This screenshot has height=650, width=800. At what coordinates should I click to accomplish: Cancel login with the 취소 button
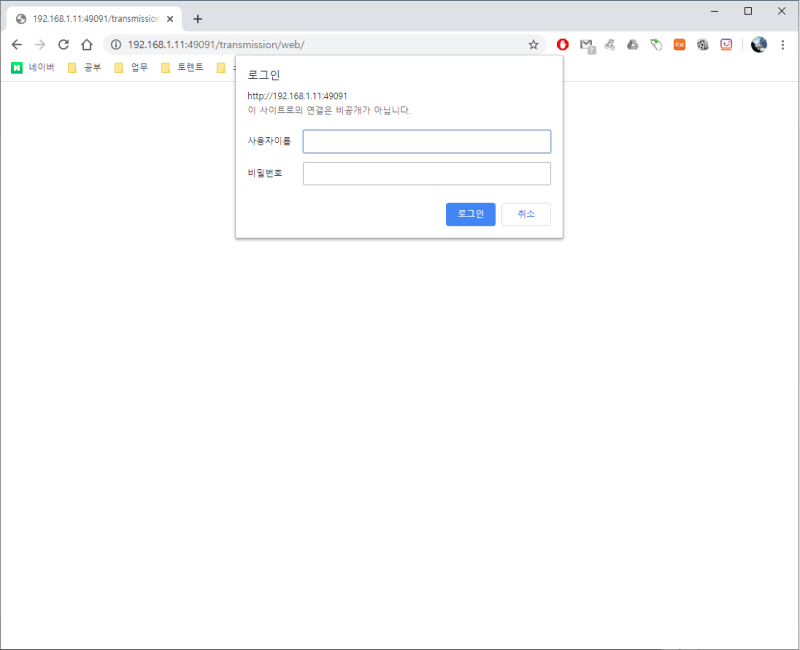pos(526,214)
